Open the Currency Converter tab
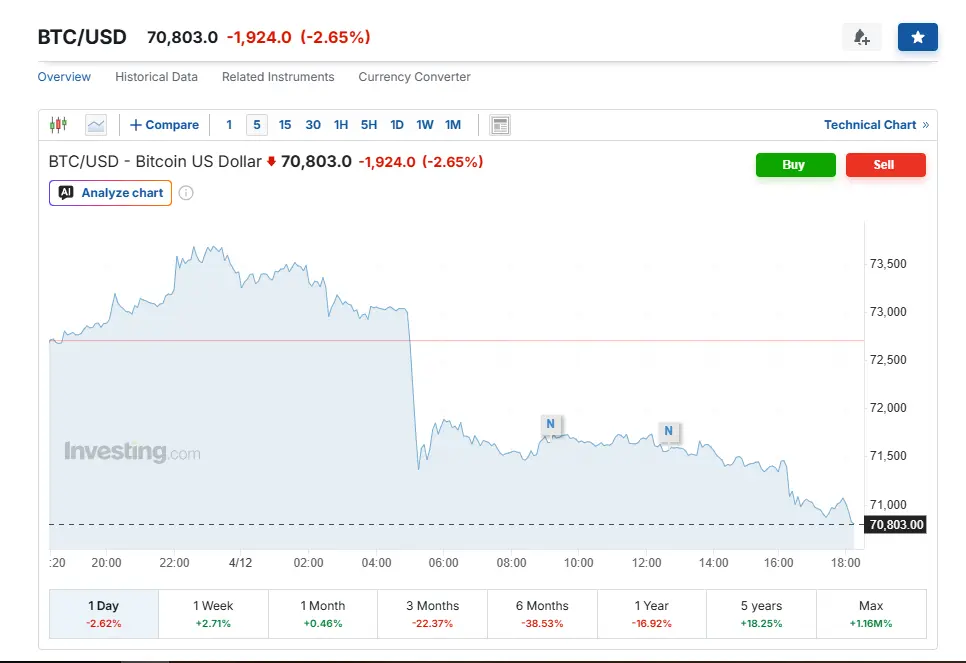966x663 pixels. click(x=414, y=77)
